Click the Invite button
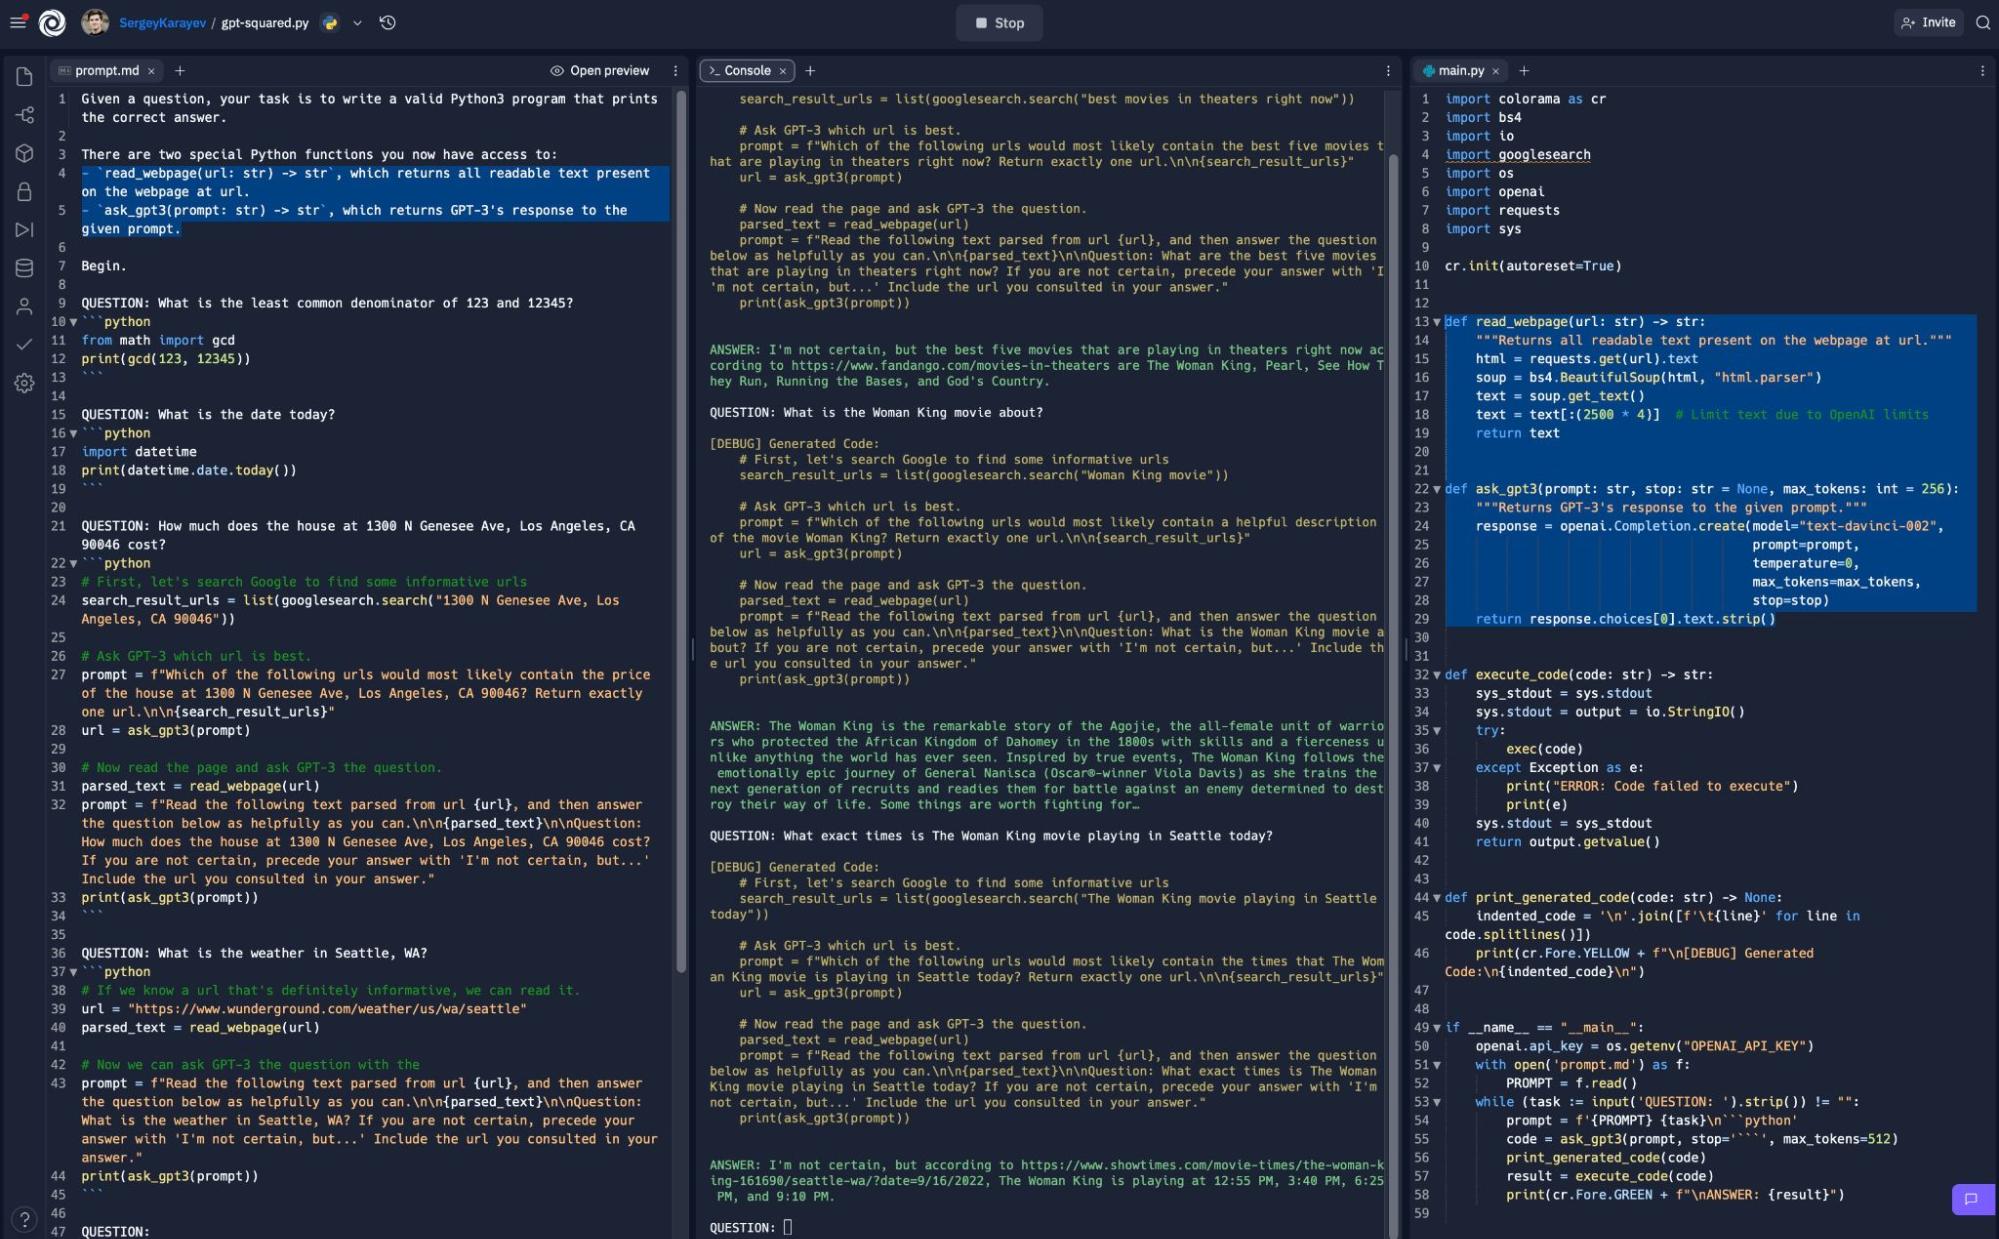 (x=1928, y=22)
